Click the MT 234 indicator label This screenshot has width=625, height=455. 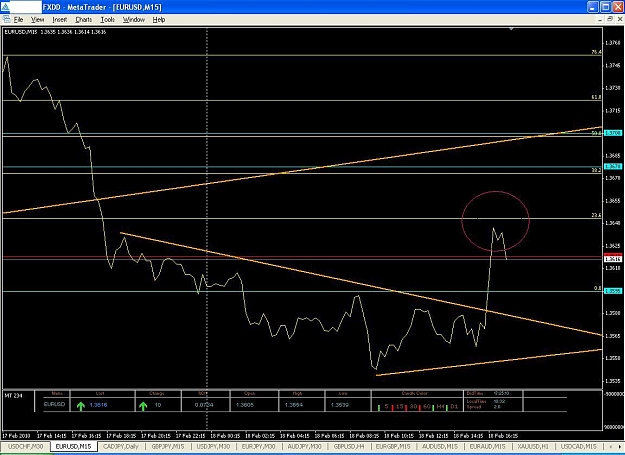click(14, 396)
